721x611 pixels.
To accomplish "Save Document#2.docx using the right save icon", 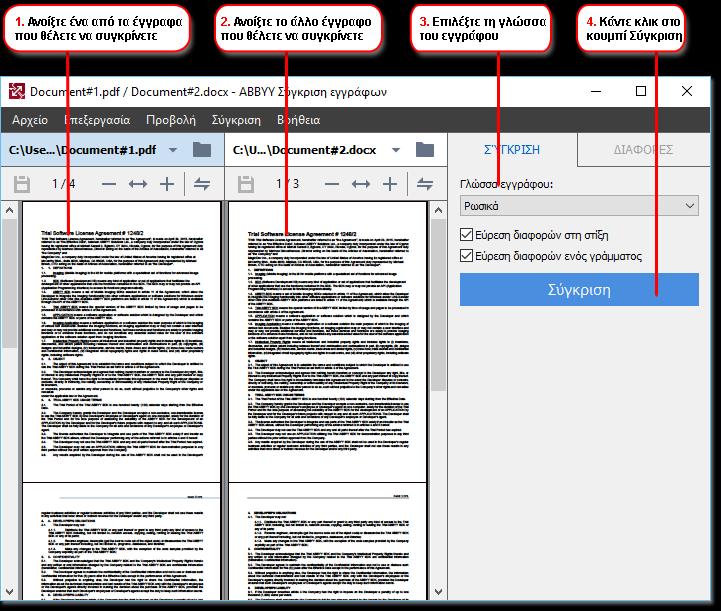I will click(246, 184).
